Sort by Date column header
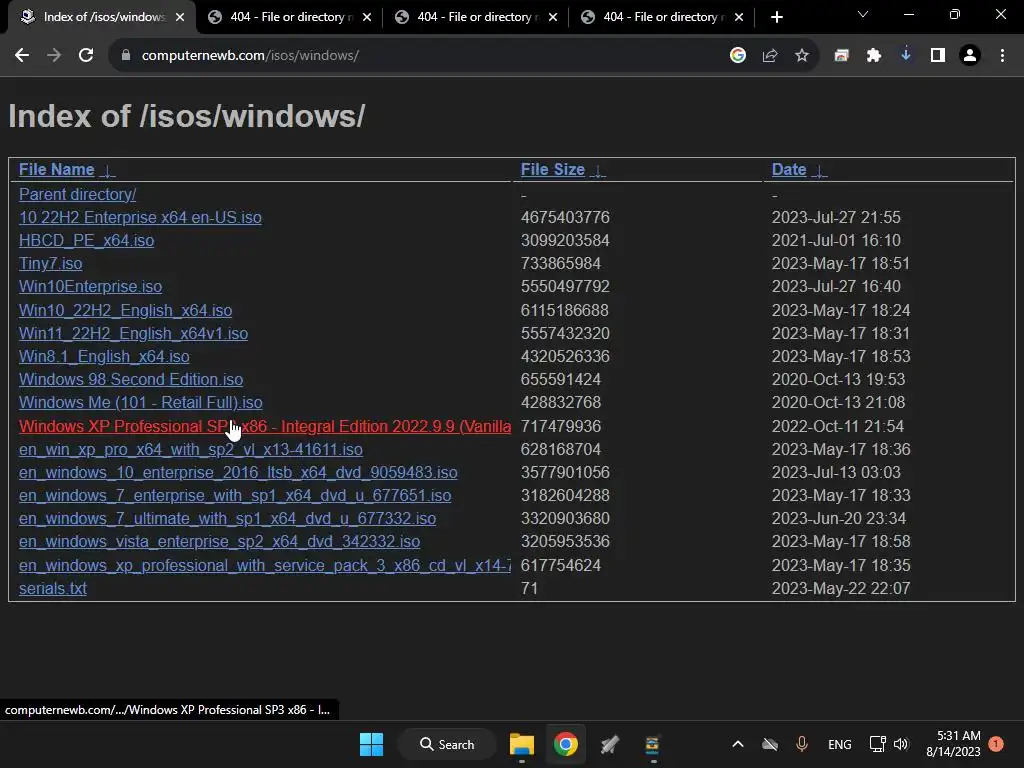 [789, 170]
